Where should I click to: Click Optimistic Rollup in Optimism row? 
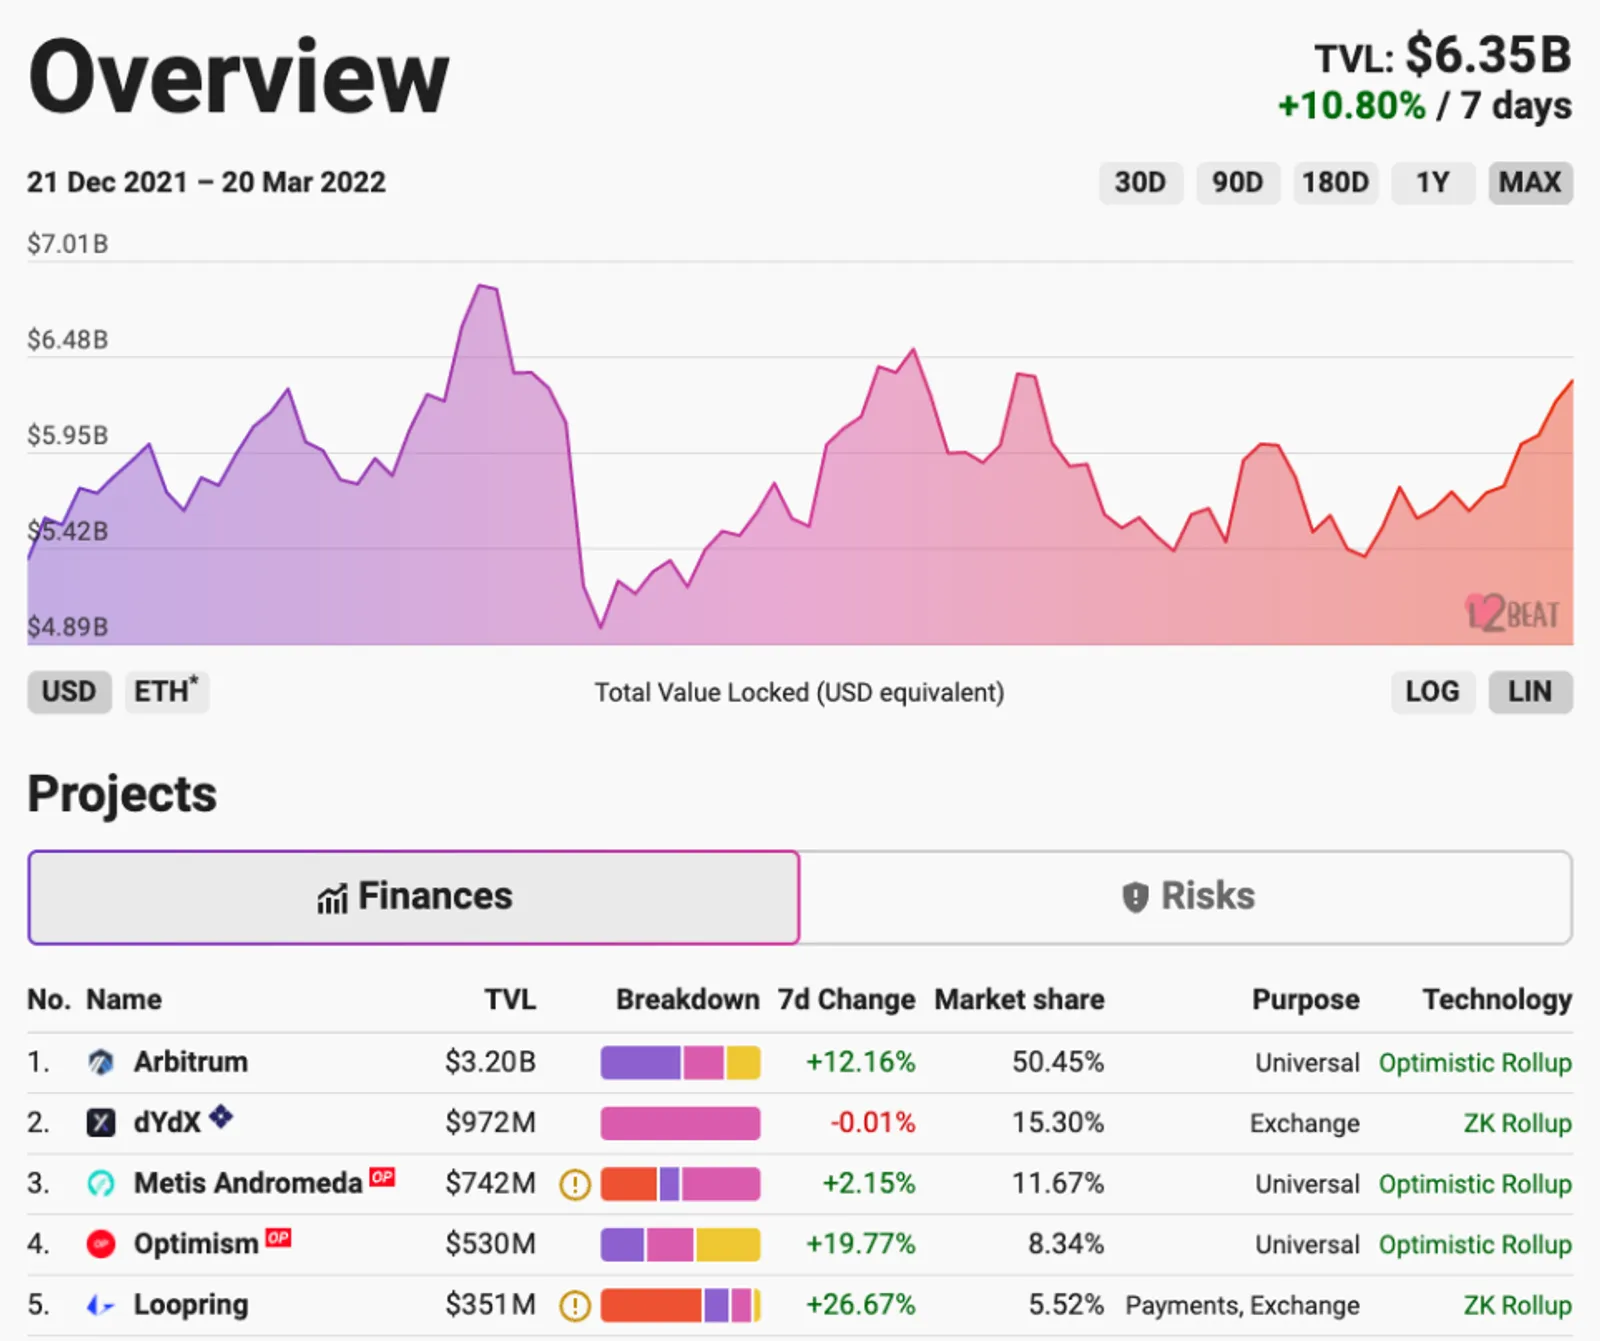click(1475, 1245)
